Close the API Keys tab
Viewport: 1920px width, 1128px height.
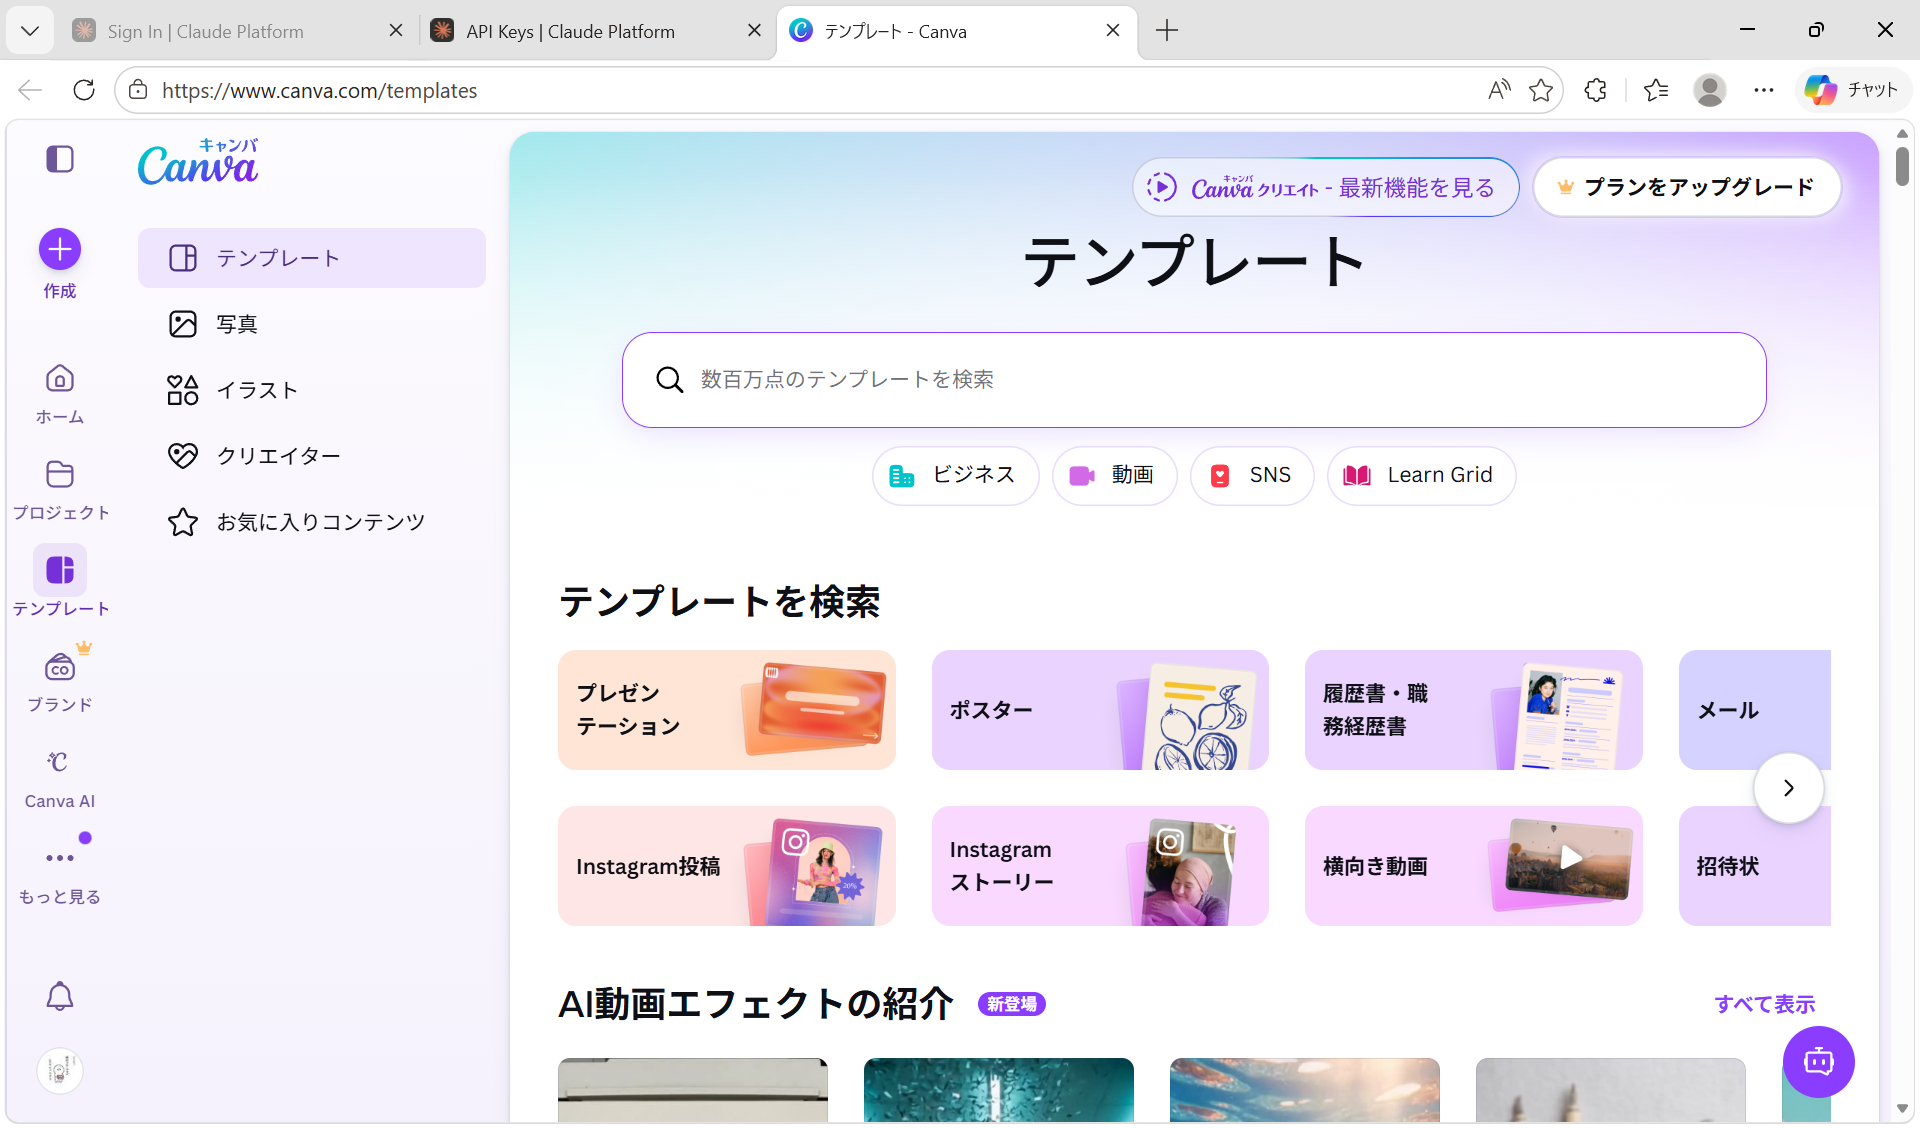754,31
